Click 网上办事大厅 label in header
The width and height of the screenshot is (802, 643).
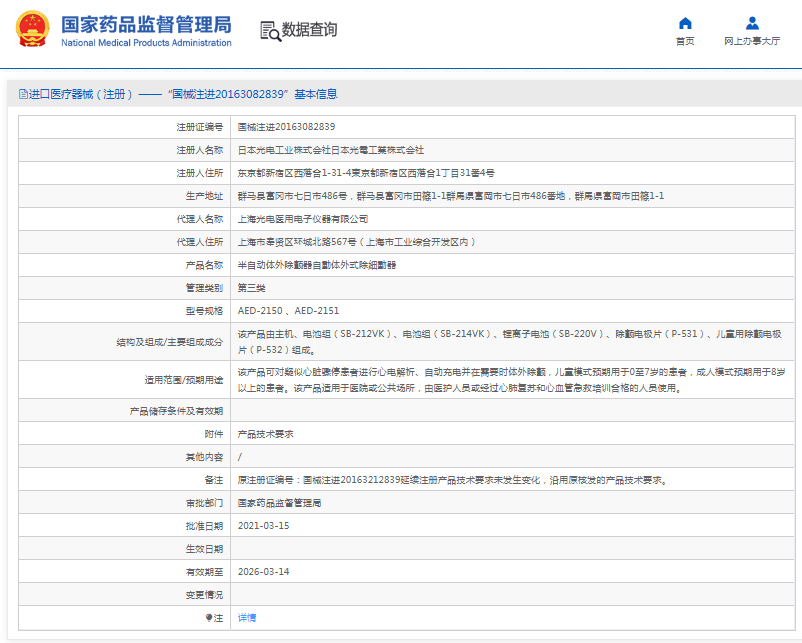pyautogui.click(x=752, y=41)
